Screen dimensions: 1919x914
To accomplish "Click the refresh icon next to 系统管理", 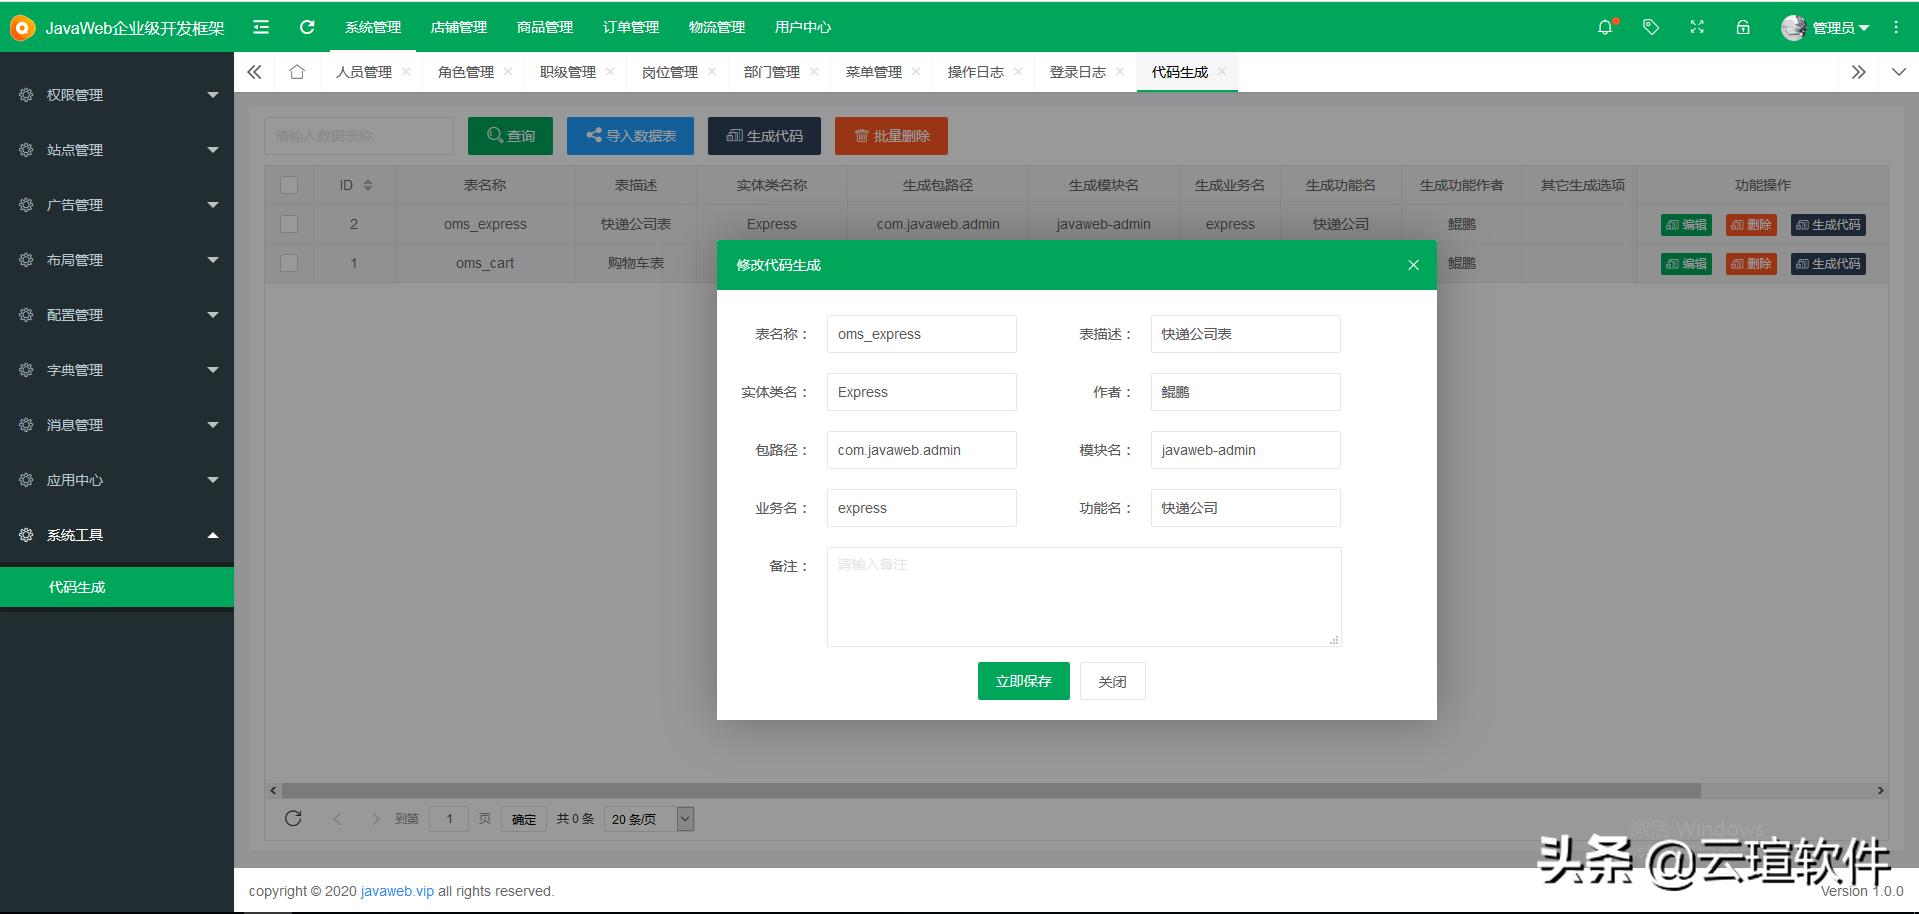I will coord(306,27).
